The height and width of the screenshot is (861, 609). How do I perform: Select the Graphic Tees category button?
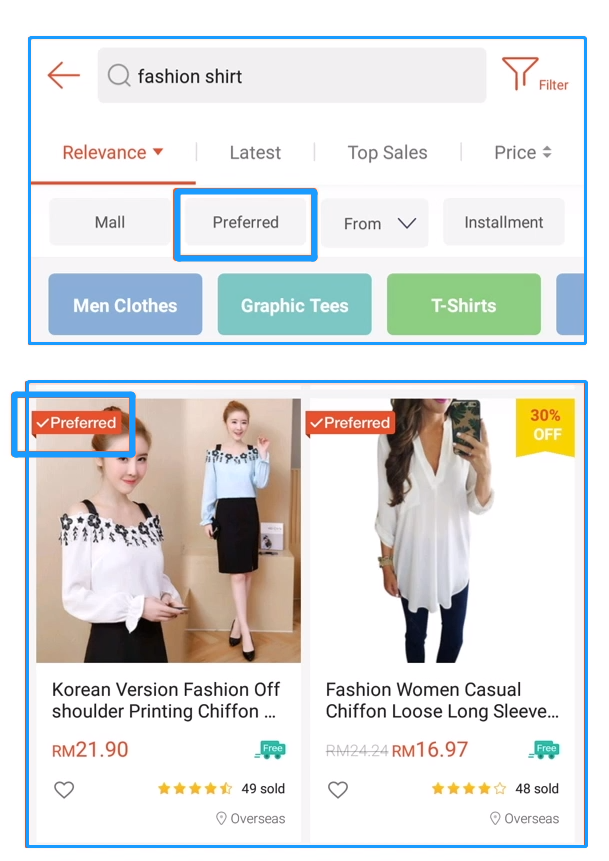pyautogui.click(x=294, y=304)
